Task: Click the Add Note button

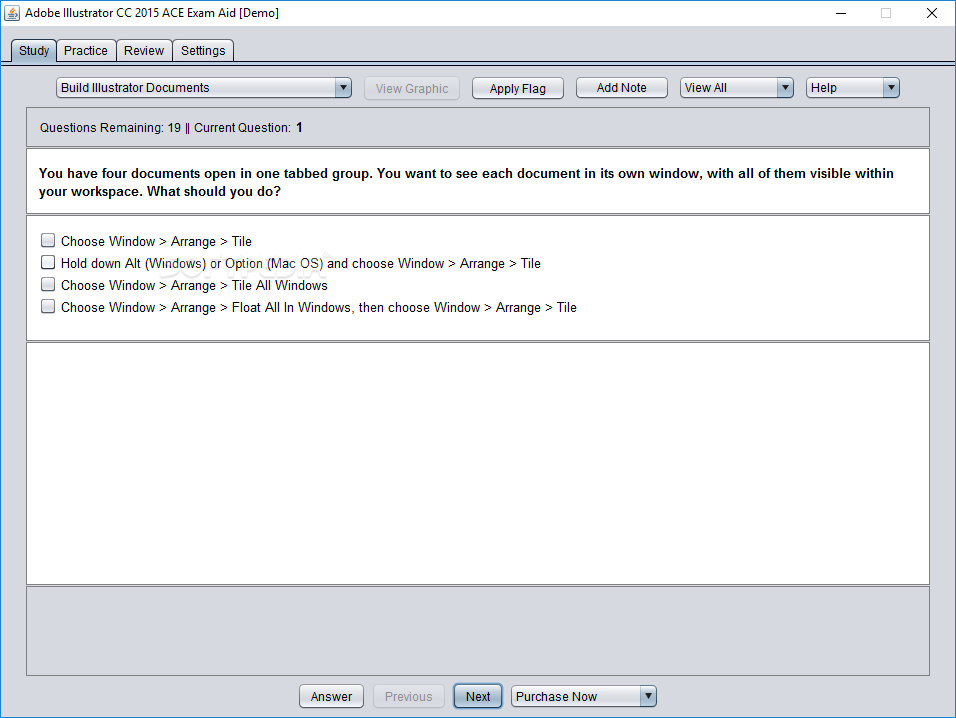Action: [x=621, y=88]
